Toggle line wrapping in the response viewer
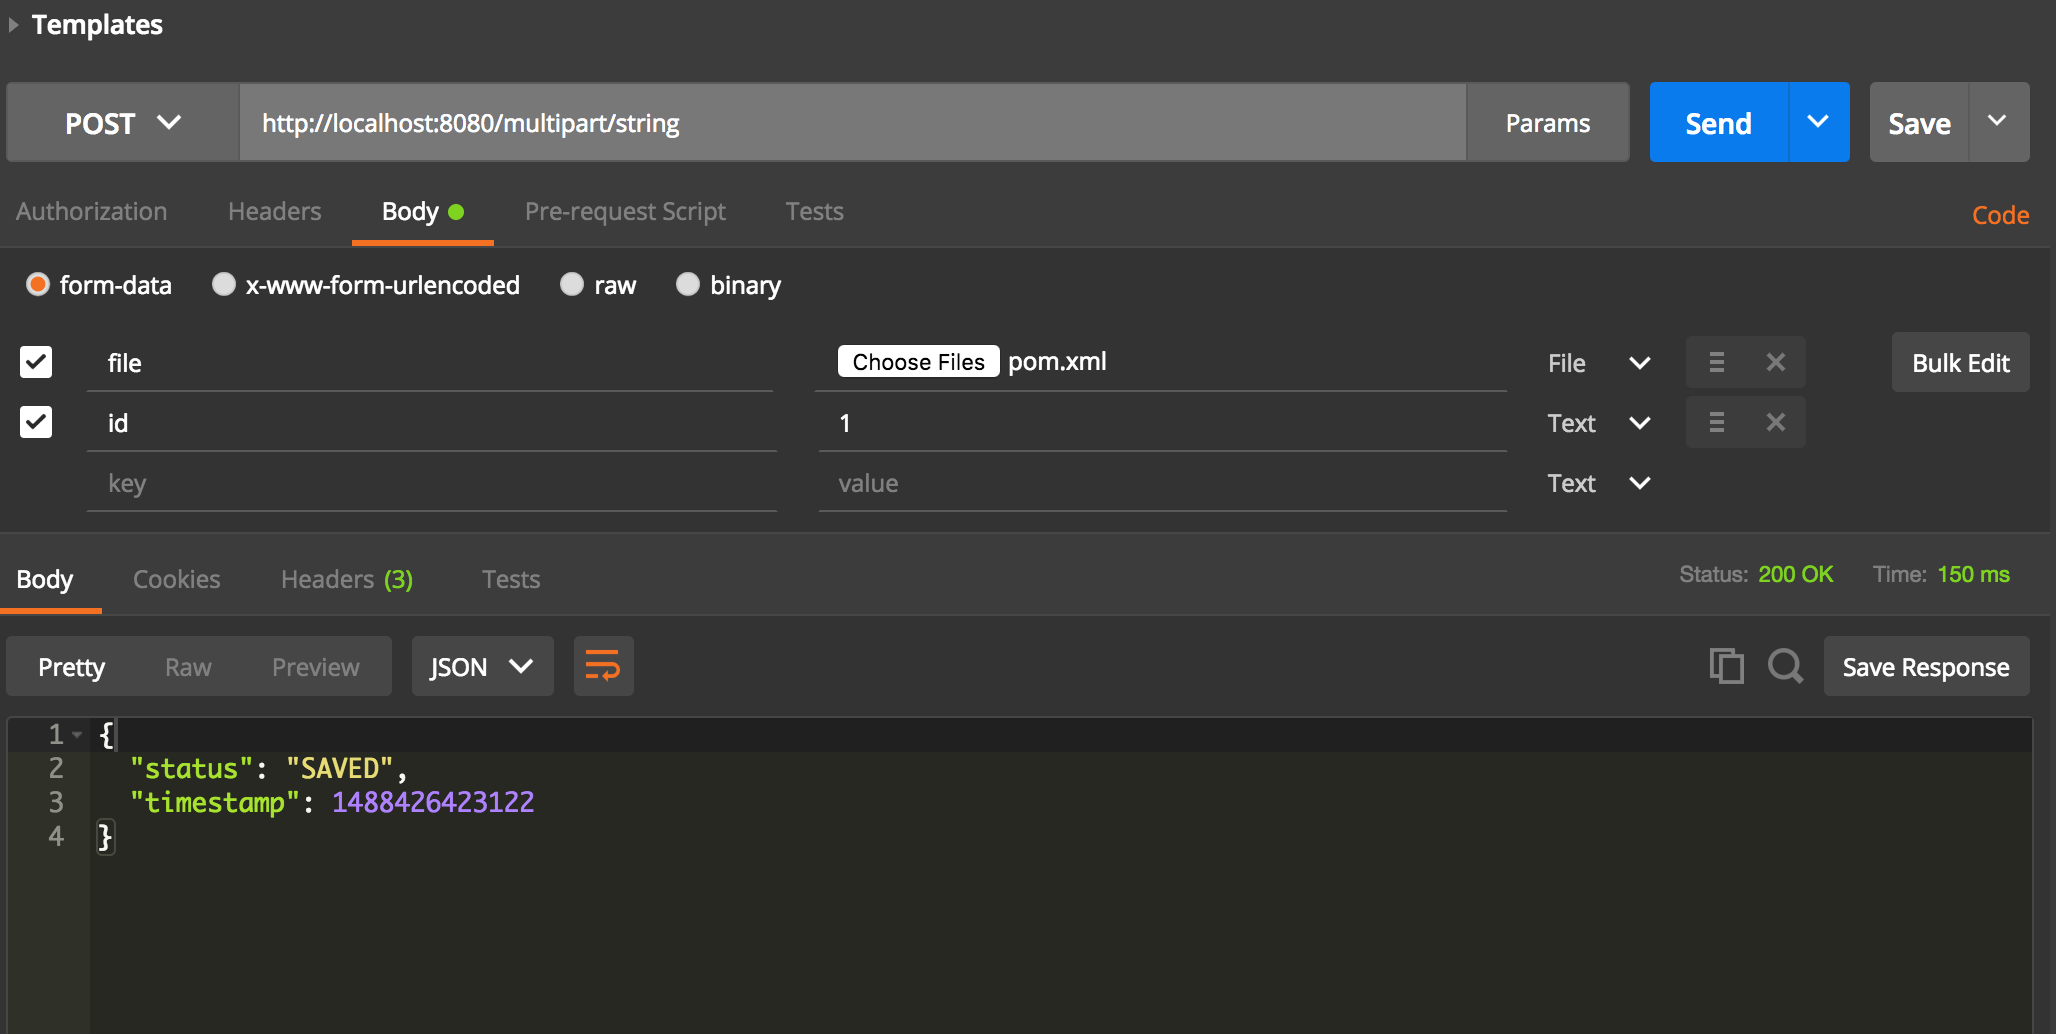Image resolution: width=2056 pixels, height=1034 pixels. click(603, 665)
